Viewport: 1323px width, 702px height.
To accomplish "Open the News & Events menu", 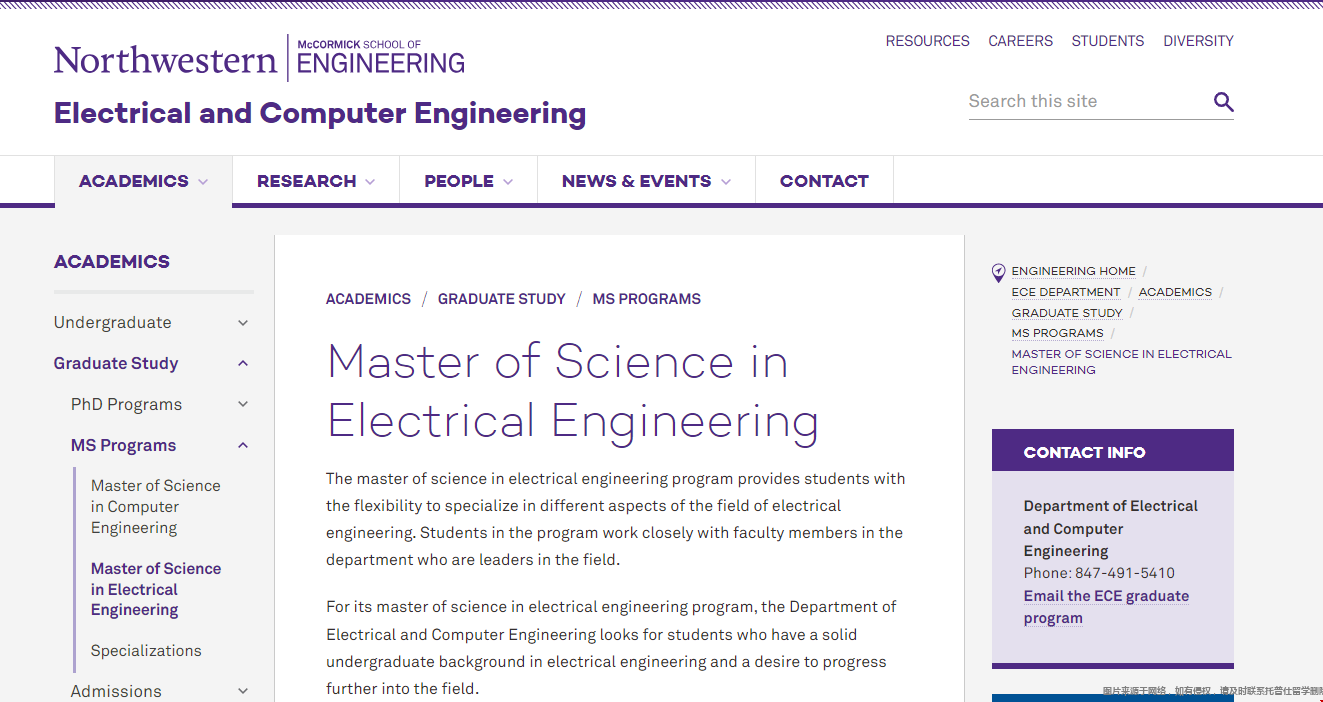I will point(646,181).
